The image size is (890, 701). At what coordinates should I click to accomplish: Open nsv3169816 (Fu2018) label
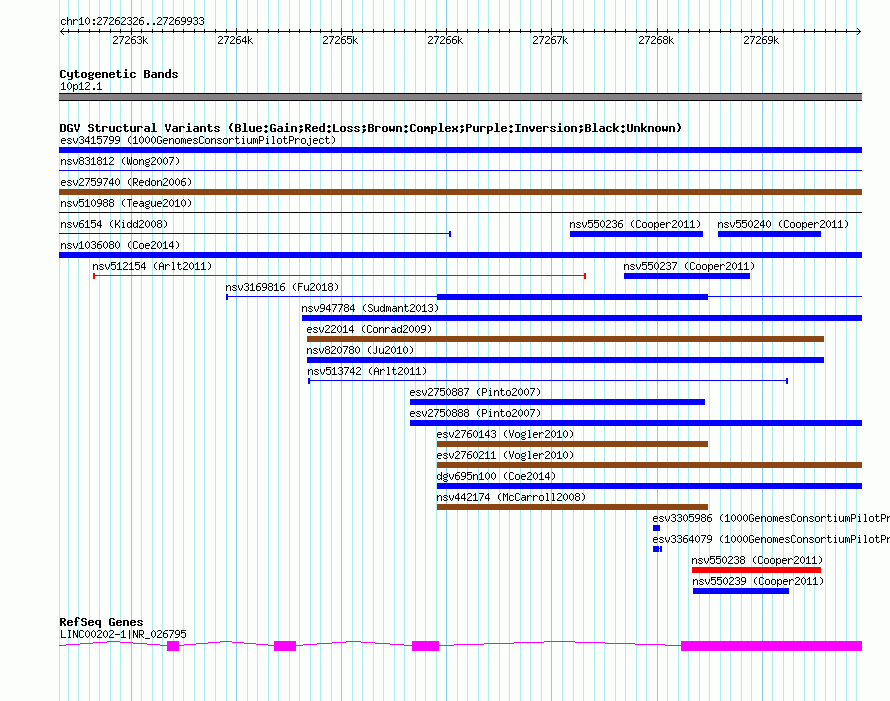pos(282,287)
